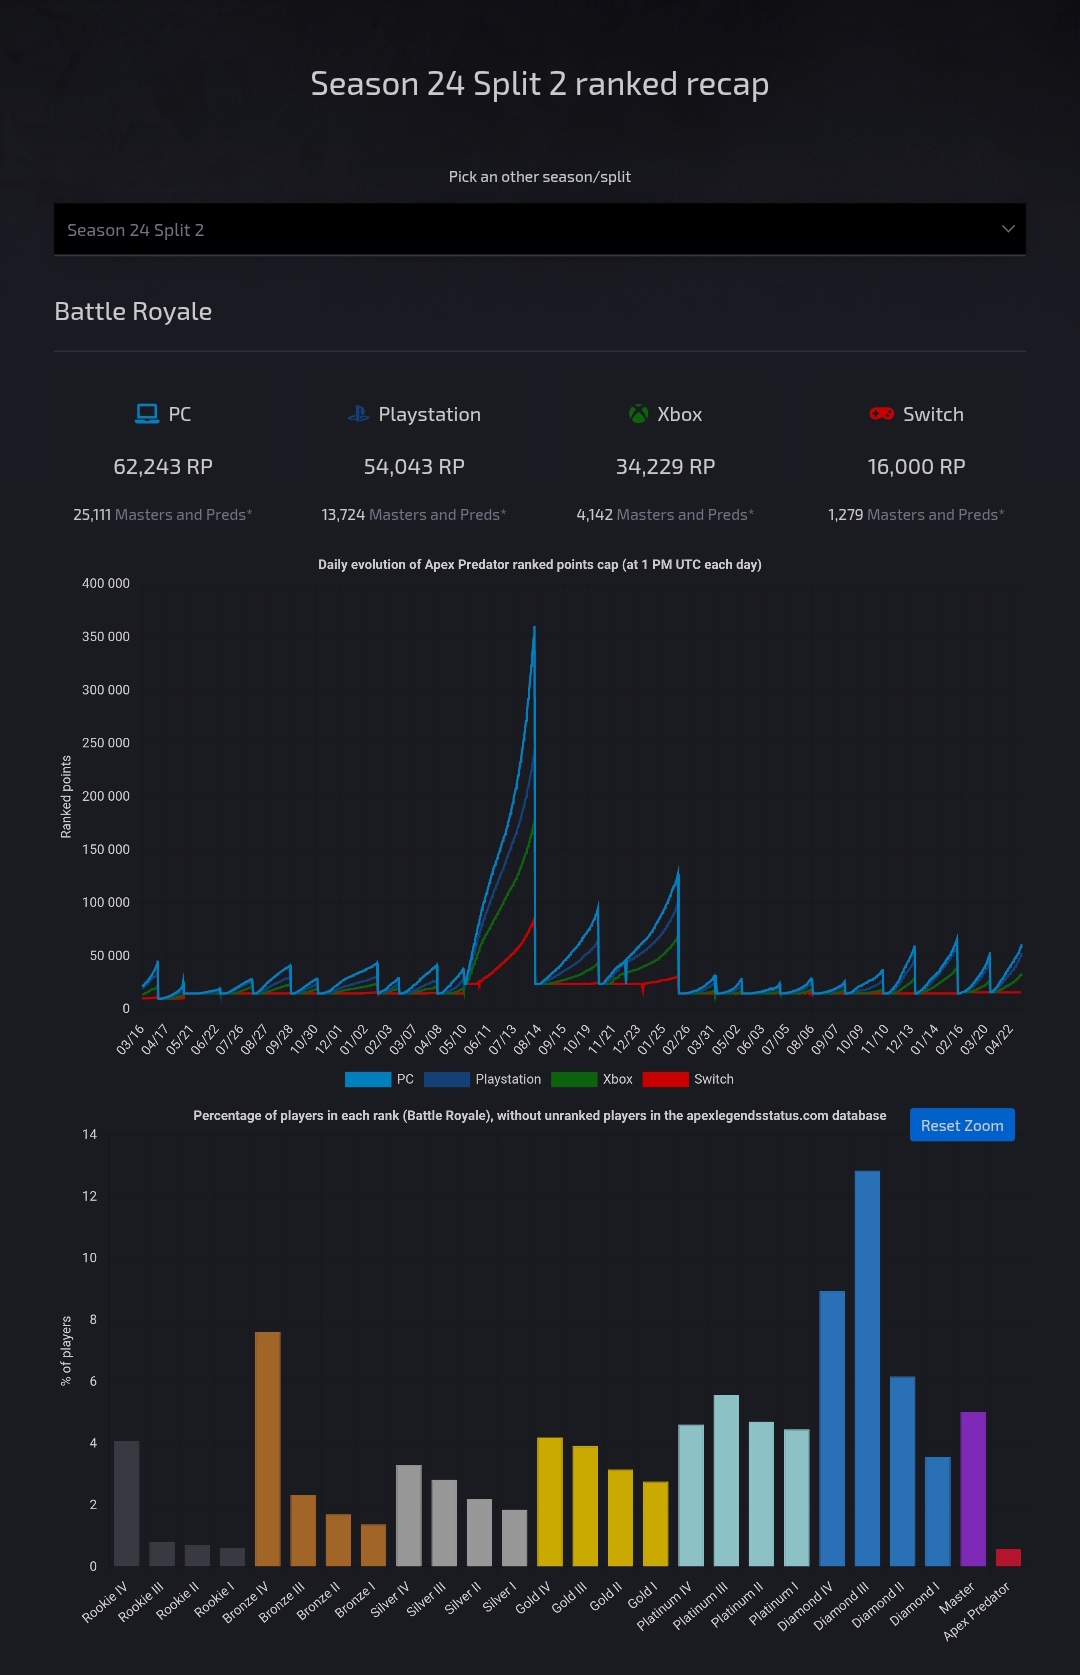
Task: Click the Switch legend label
Action: pyautogui.click(x=714, y=1079)
